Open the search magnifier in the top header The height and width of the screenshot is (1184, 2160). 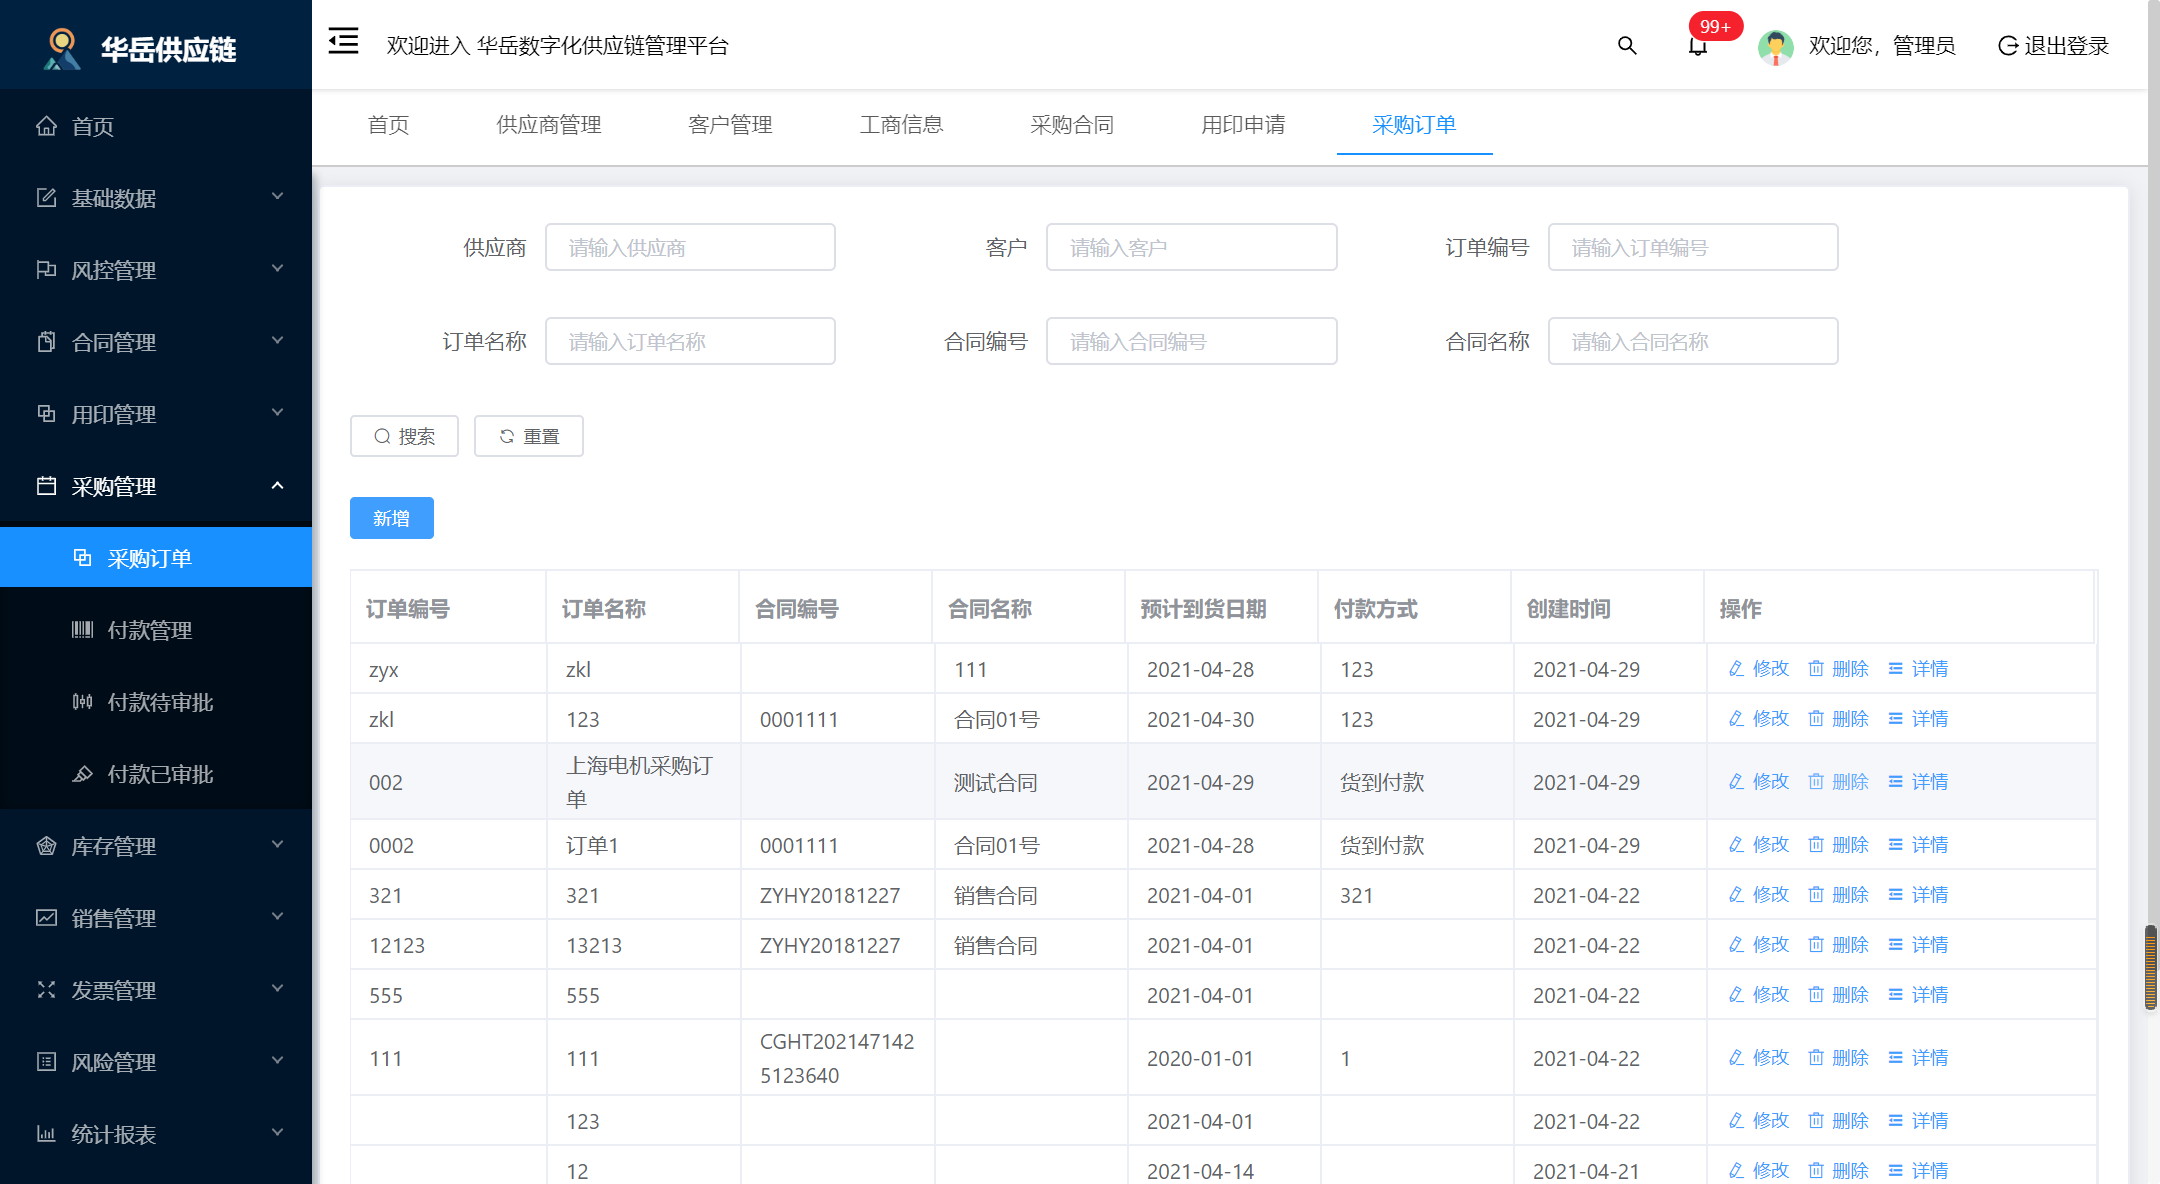1627,46
